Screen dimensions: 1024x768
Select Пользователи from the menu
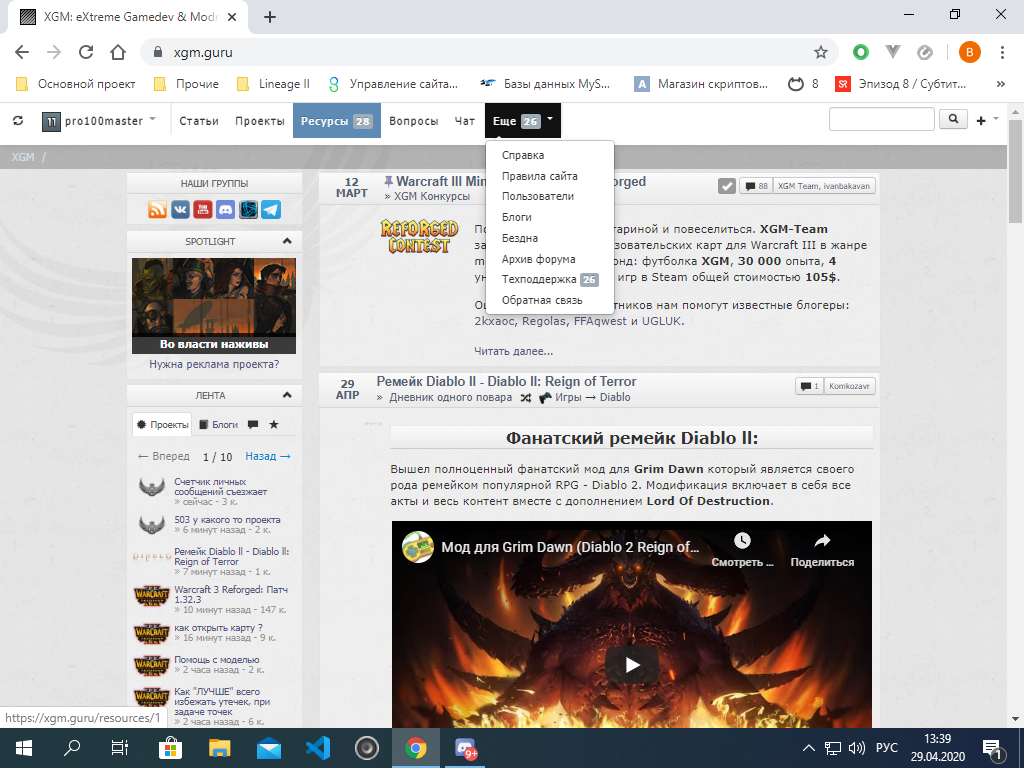point(537,196)
